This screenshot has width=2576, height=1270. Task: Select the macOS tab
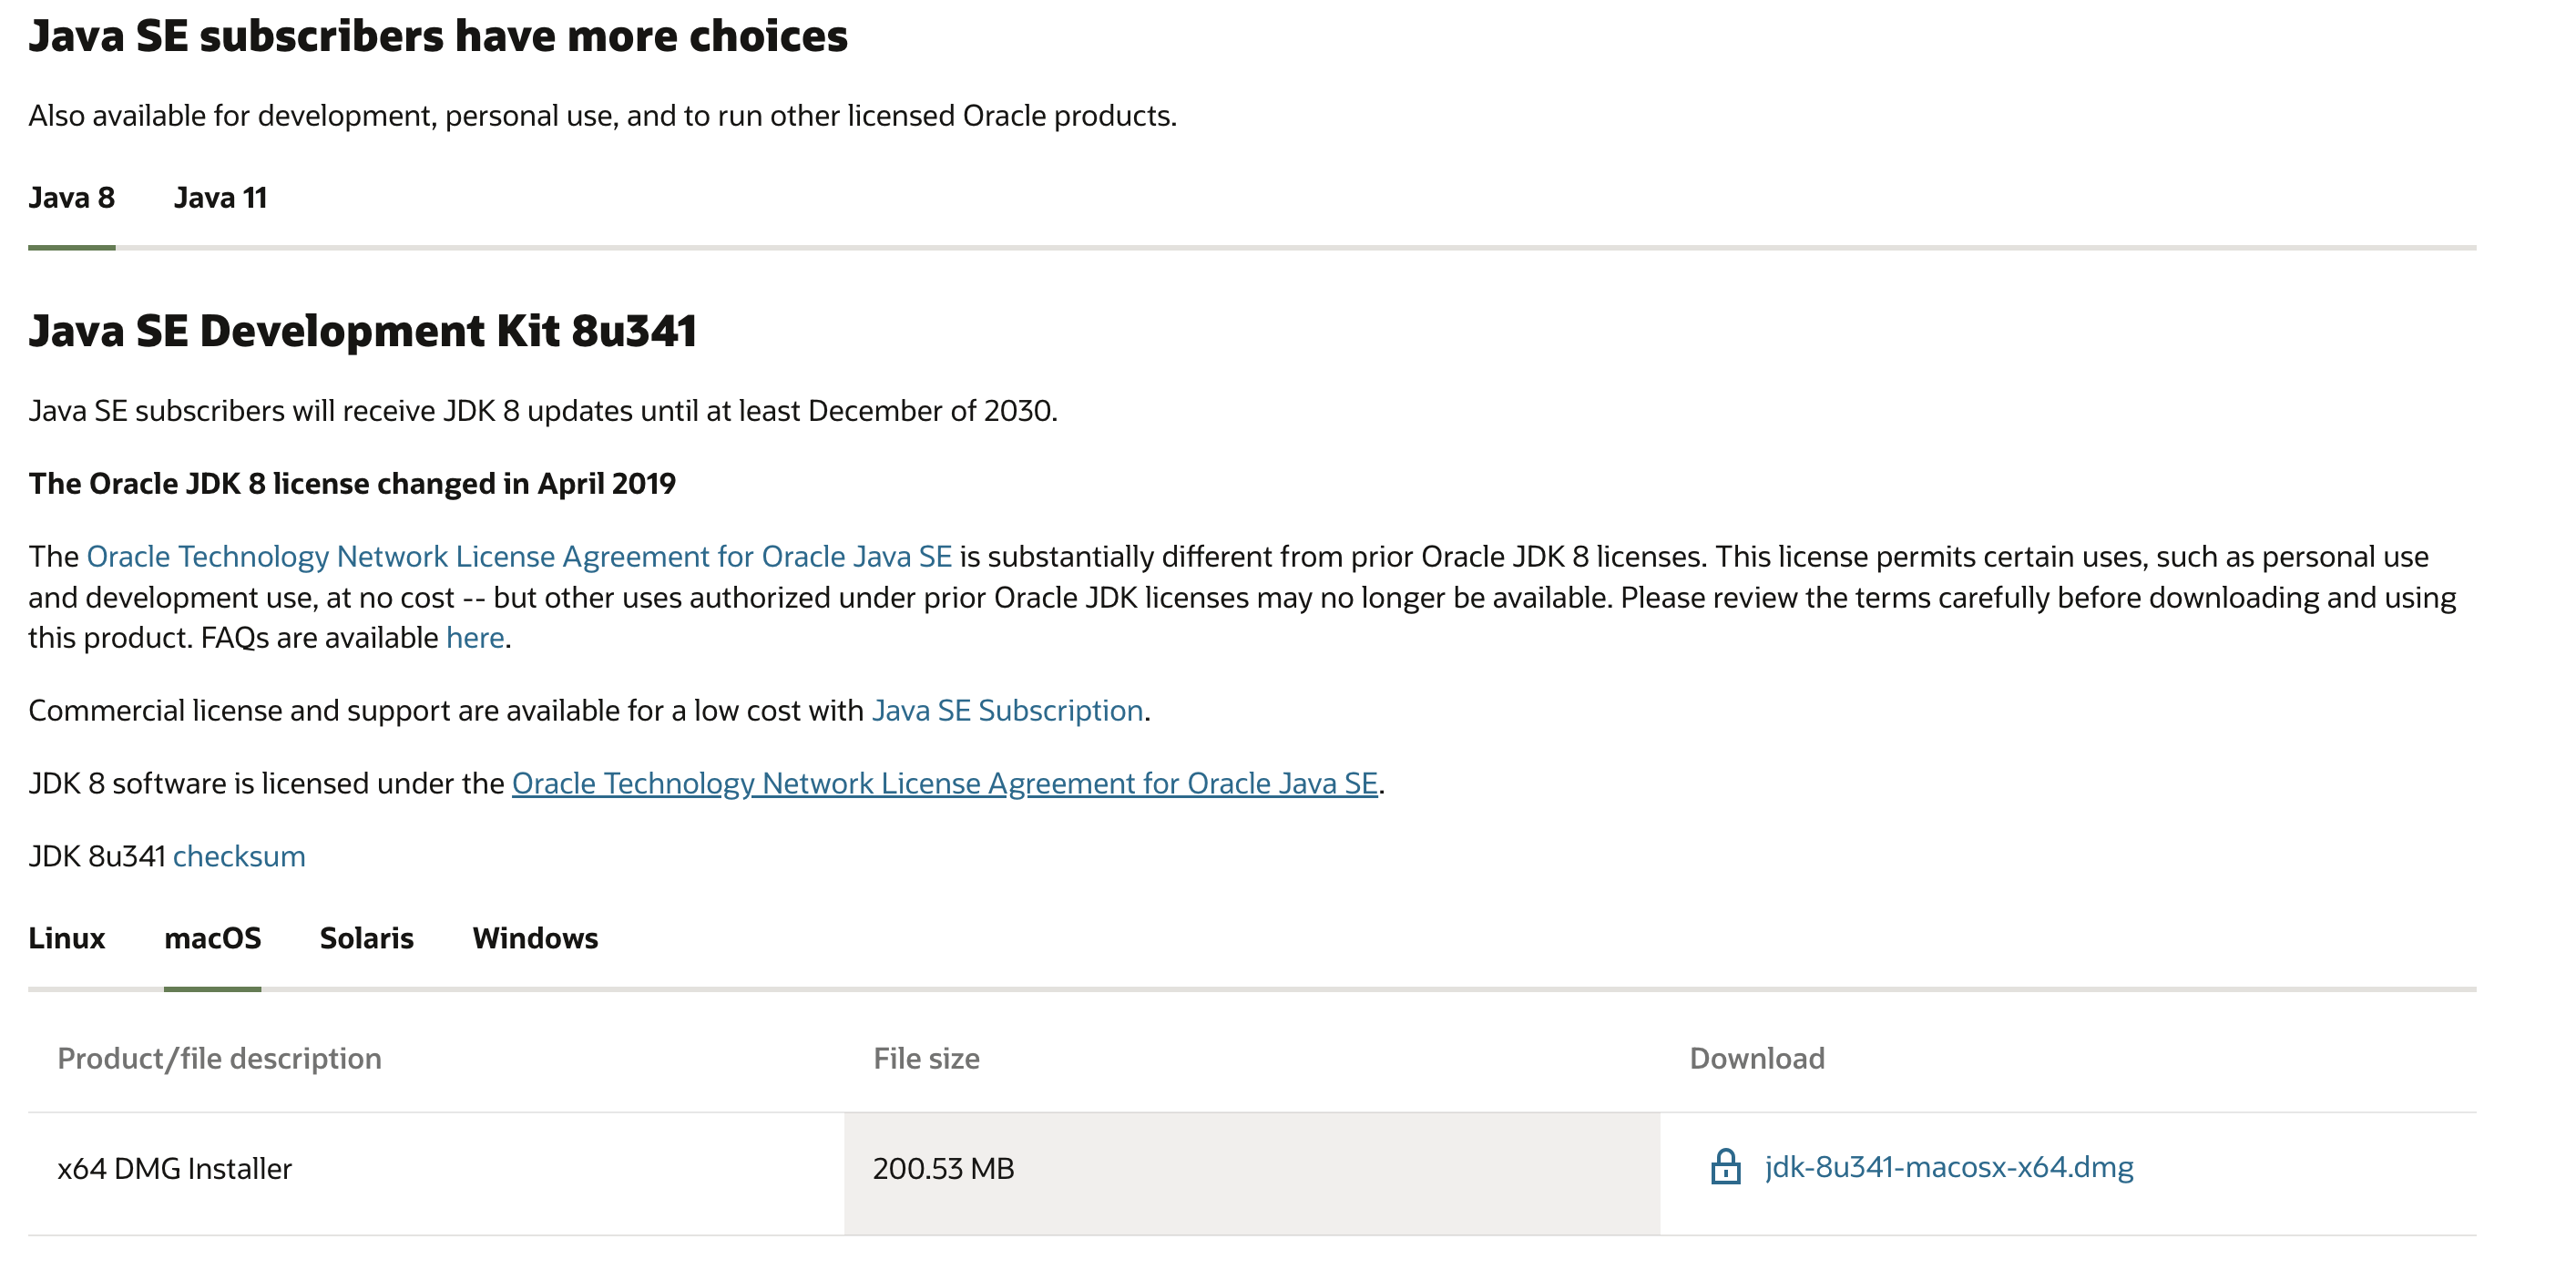click(213, 938)
